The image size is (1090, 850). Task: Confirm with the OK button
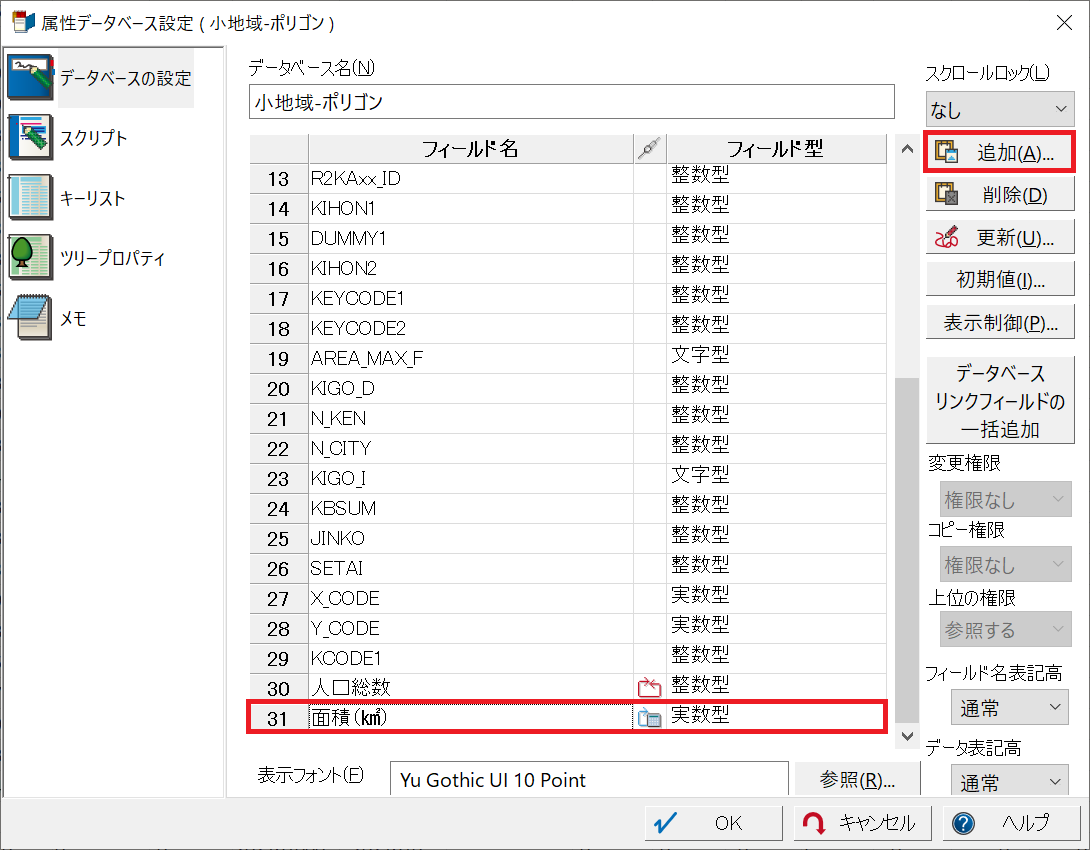pos(713,823)
